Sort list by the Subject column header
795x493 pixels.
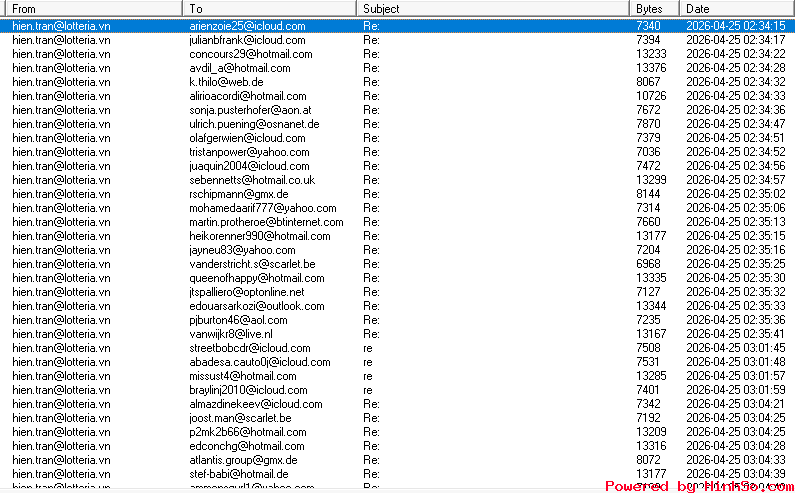point(493,9)
